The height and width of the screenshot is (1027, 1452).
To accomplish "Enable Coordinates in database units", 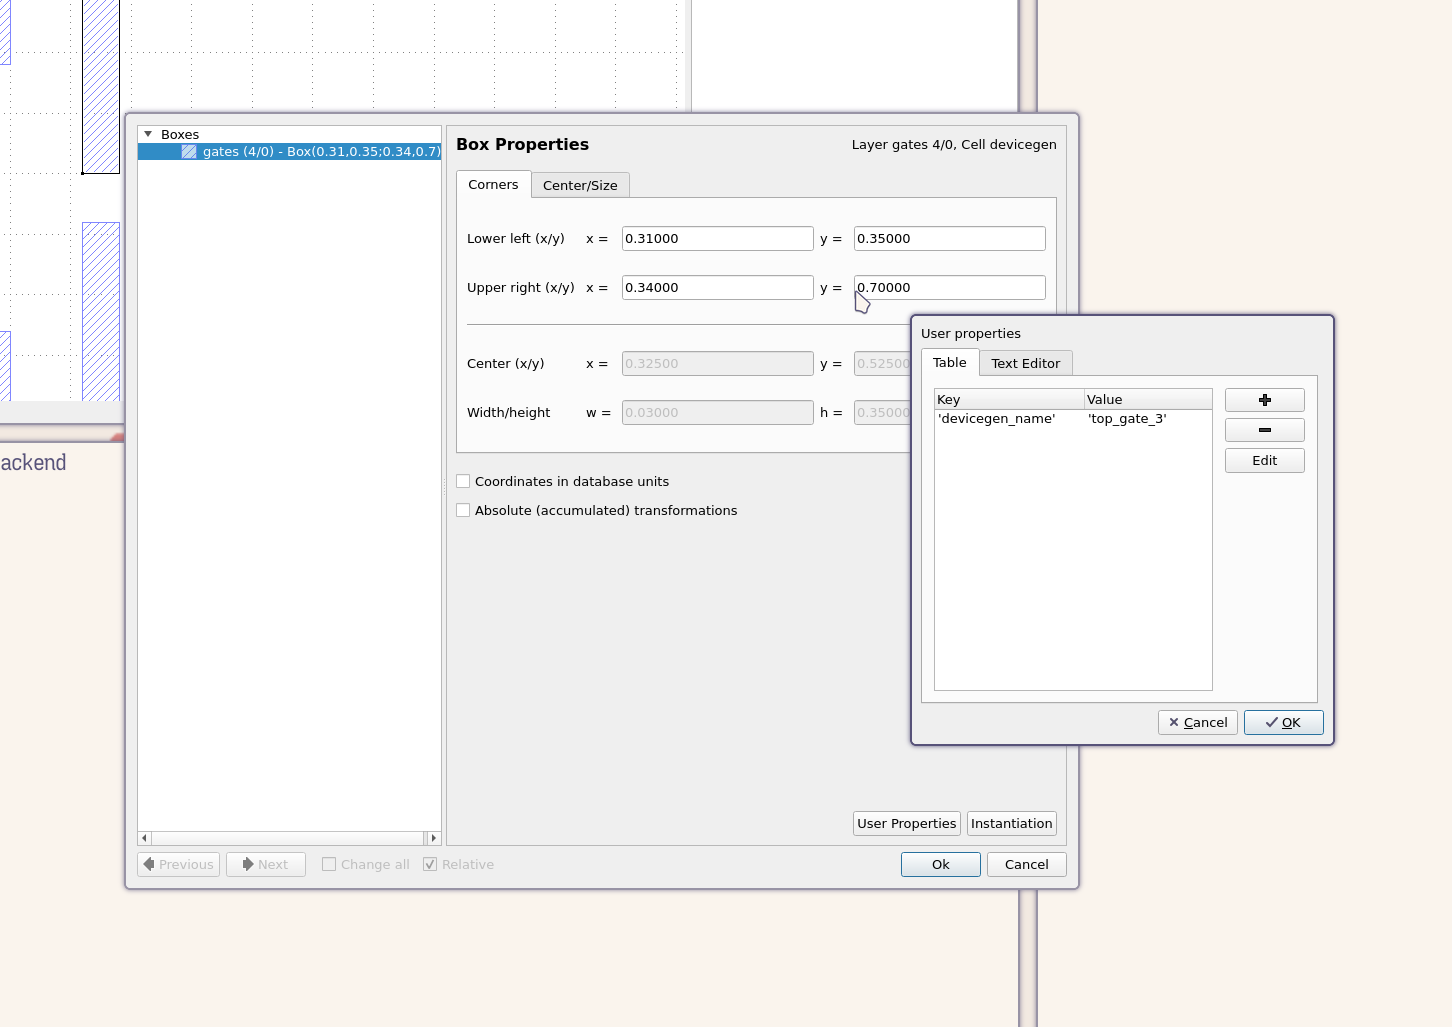I will coord(463,481).
